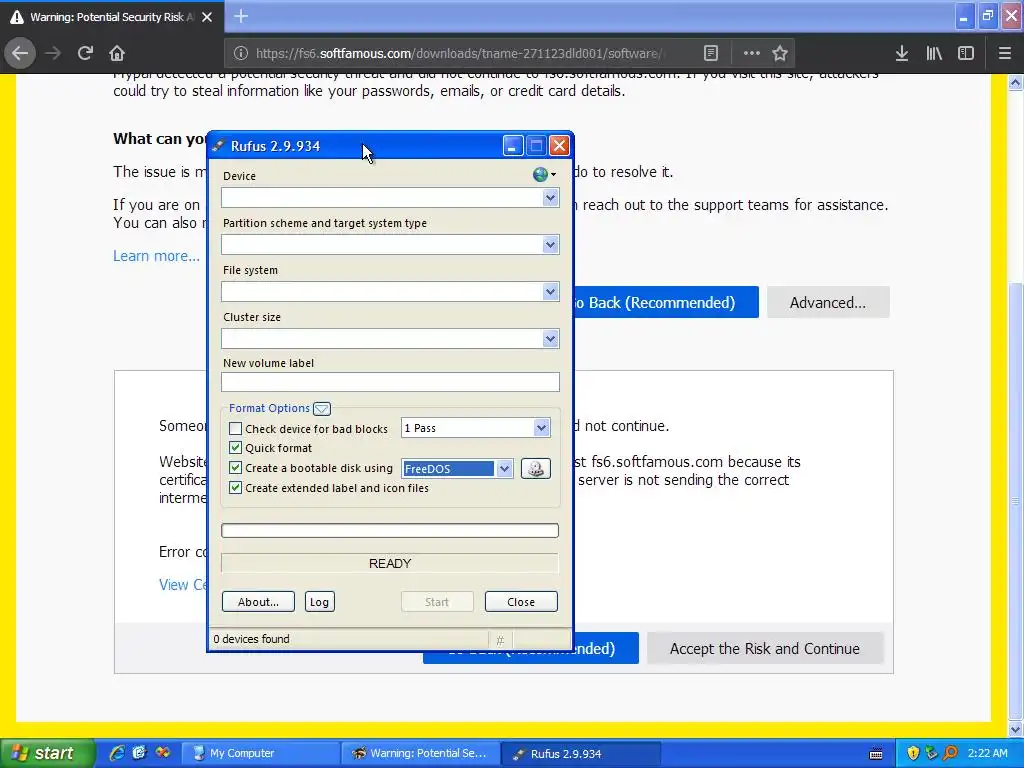This screenshot has width=1024, height=768.
Task: Close the Warning tab in Firefox
Action: [x=207, y=17]
